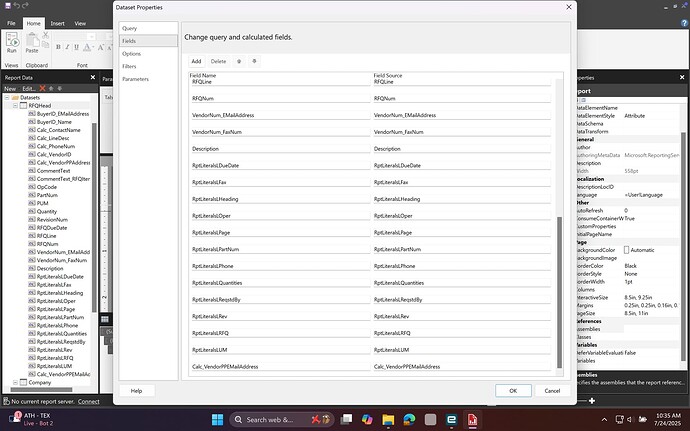This screenshot has width=690, height=431.
Task: Click the Connect link in status bar
Action: click(x=88, y=402)
